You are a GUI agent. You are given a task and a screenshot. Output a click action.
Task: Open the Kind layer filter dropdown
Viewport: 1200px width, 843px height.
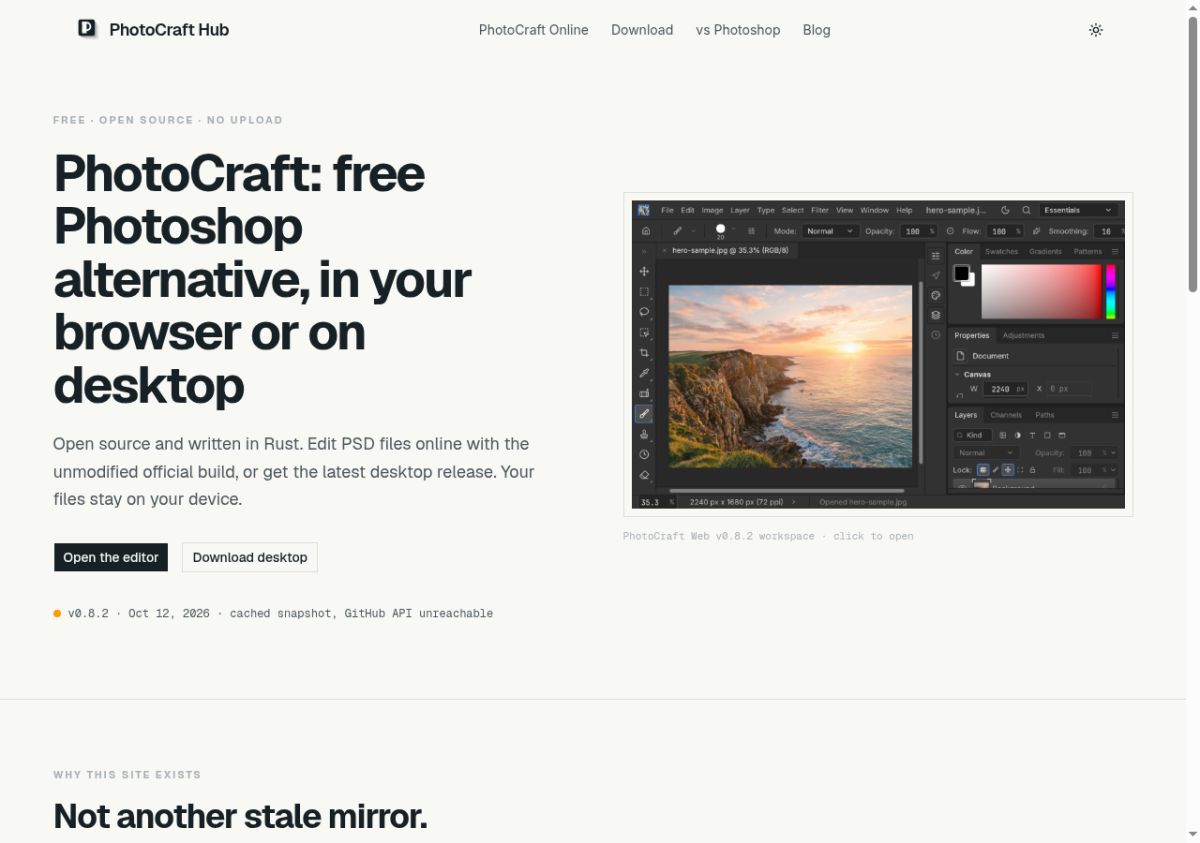[x=974, y=435]
